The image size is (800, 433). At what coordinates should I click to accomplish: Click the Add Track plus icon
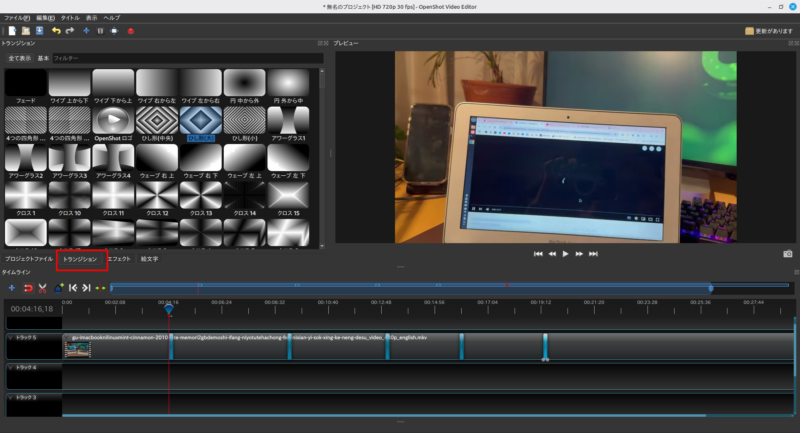pyautogui.click(x=12, y=288)
